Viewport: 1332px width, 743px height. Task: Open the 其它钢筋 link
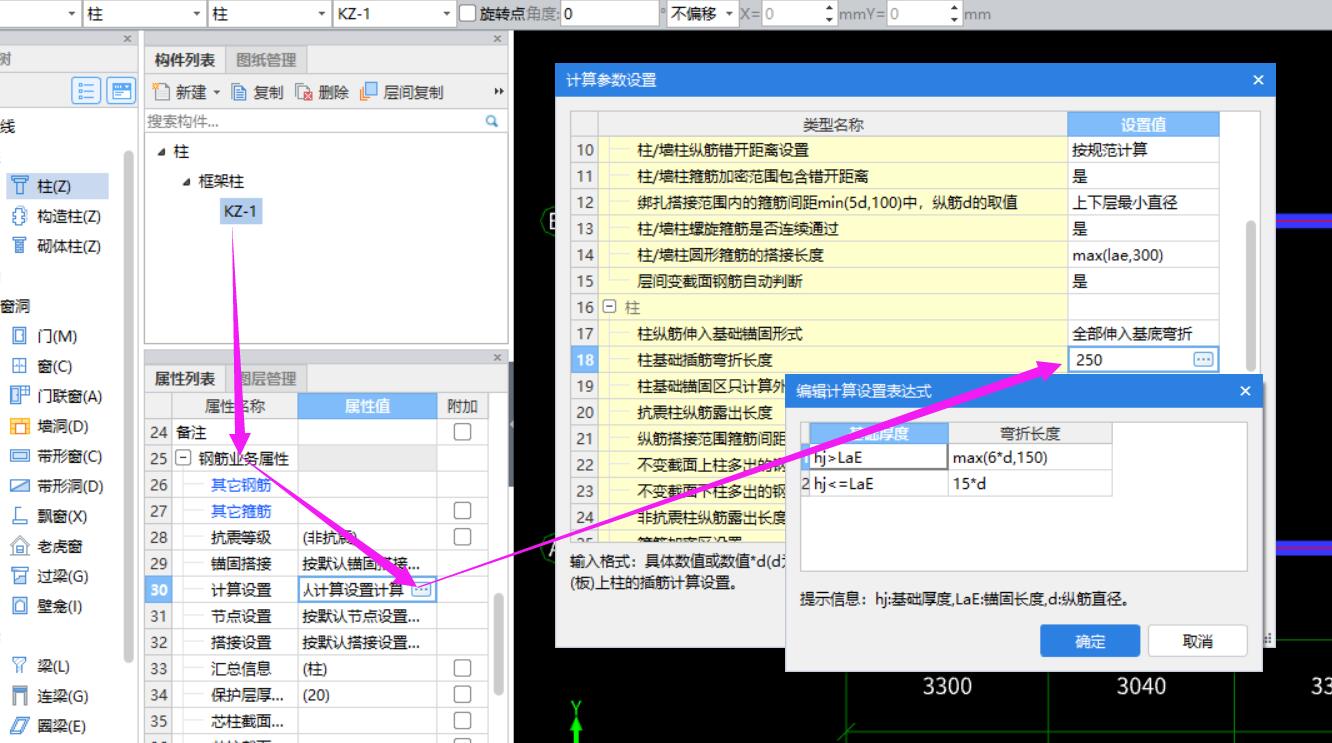(241, 485)
